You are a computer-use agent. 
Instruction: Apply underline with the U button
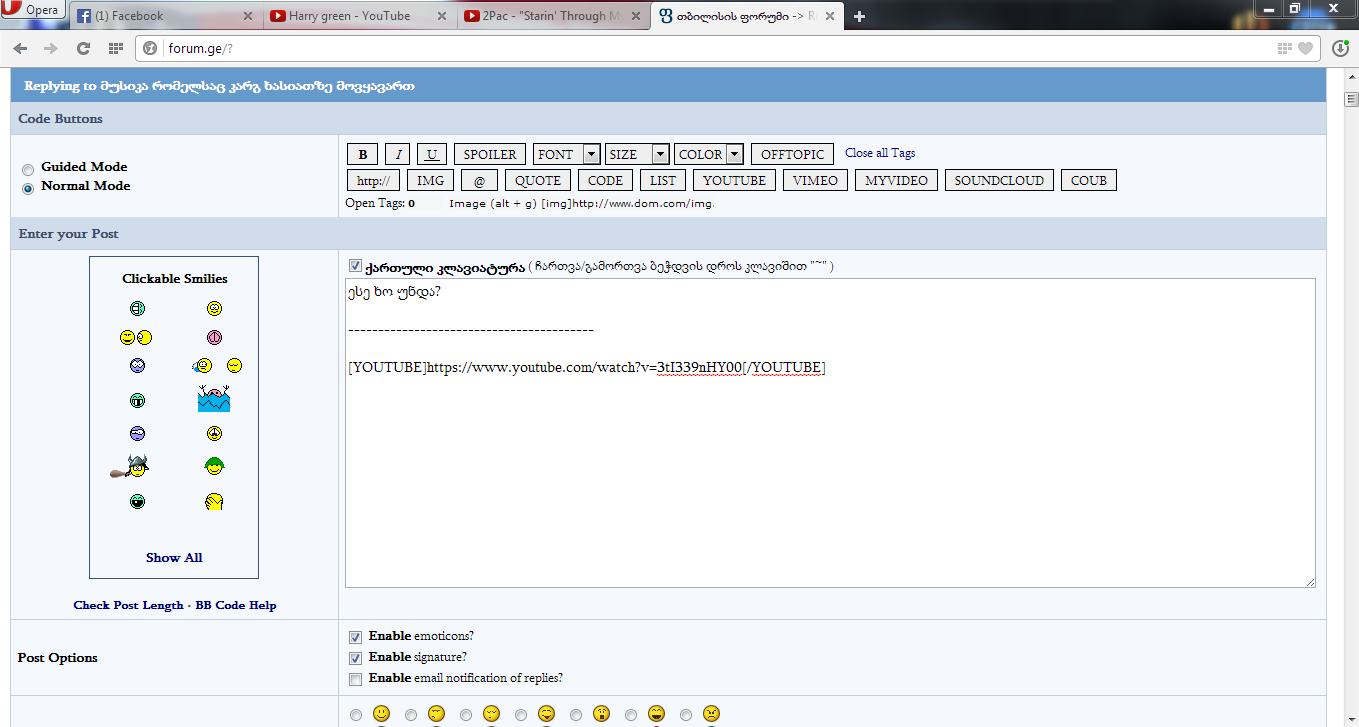coord(432,155)
